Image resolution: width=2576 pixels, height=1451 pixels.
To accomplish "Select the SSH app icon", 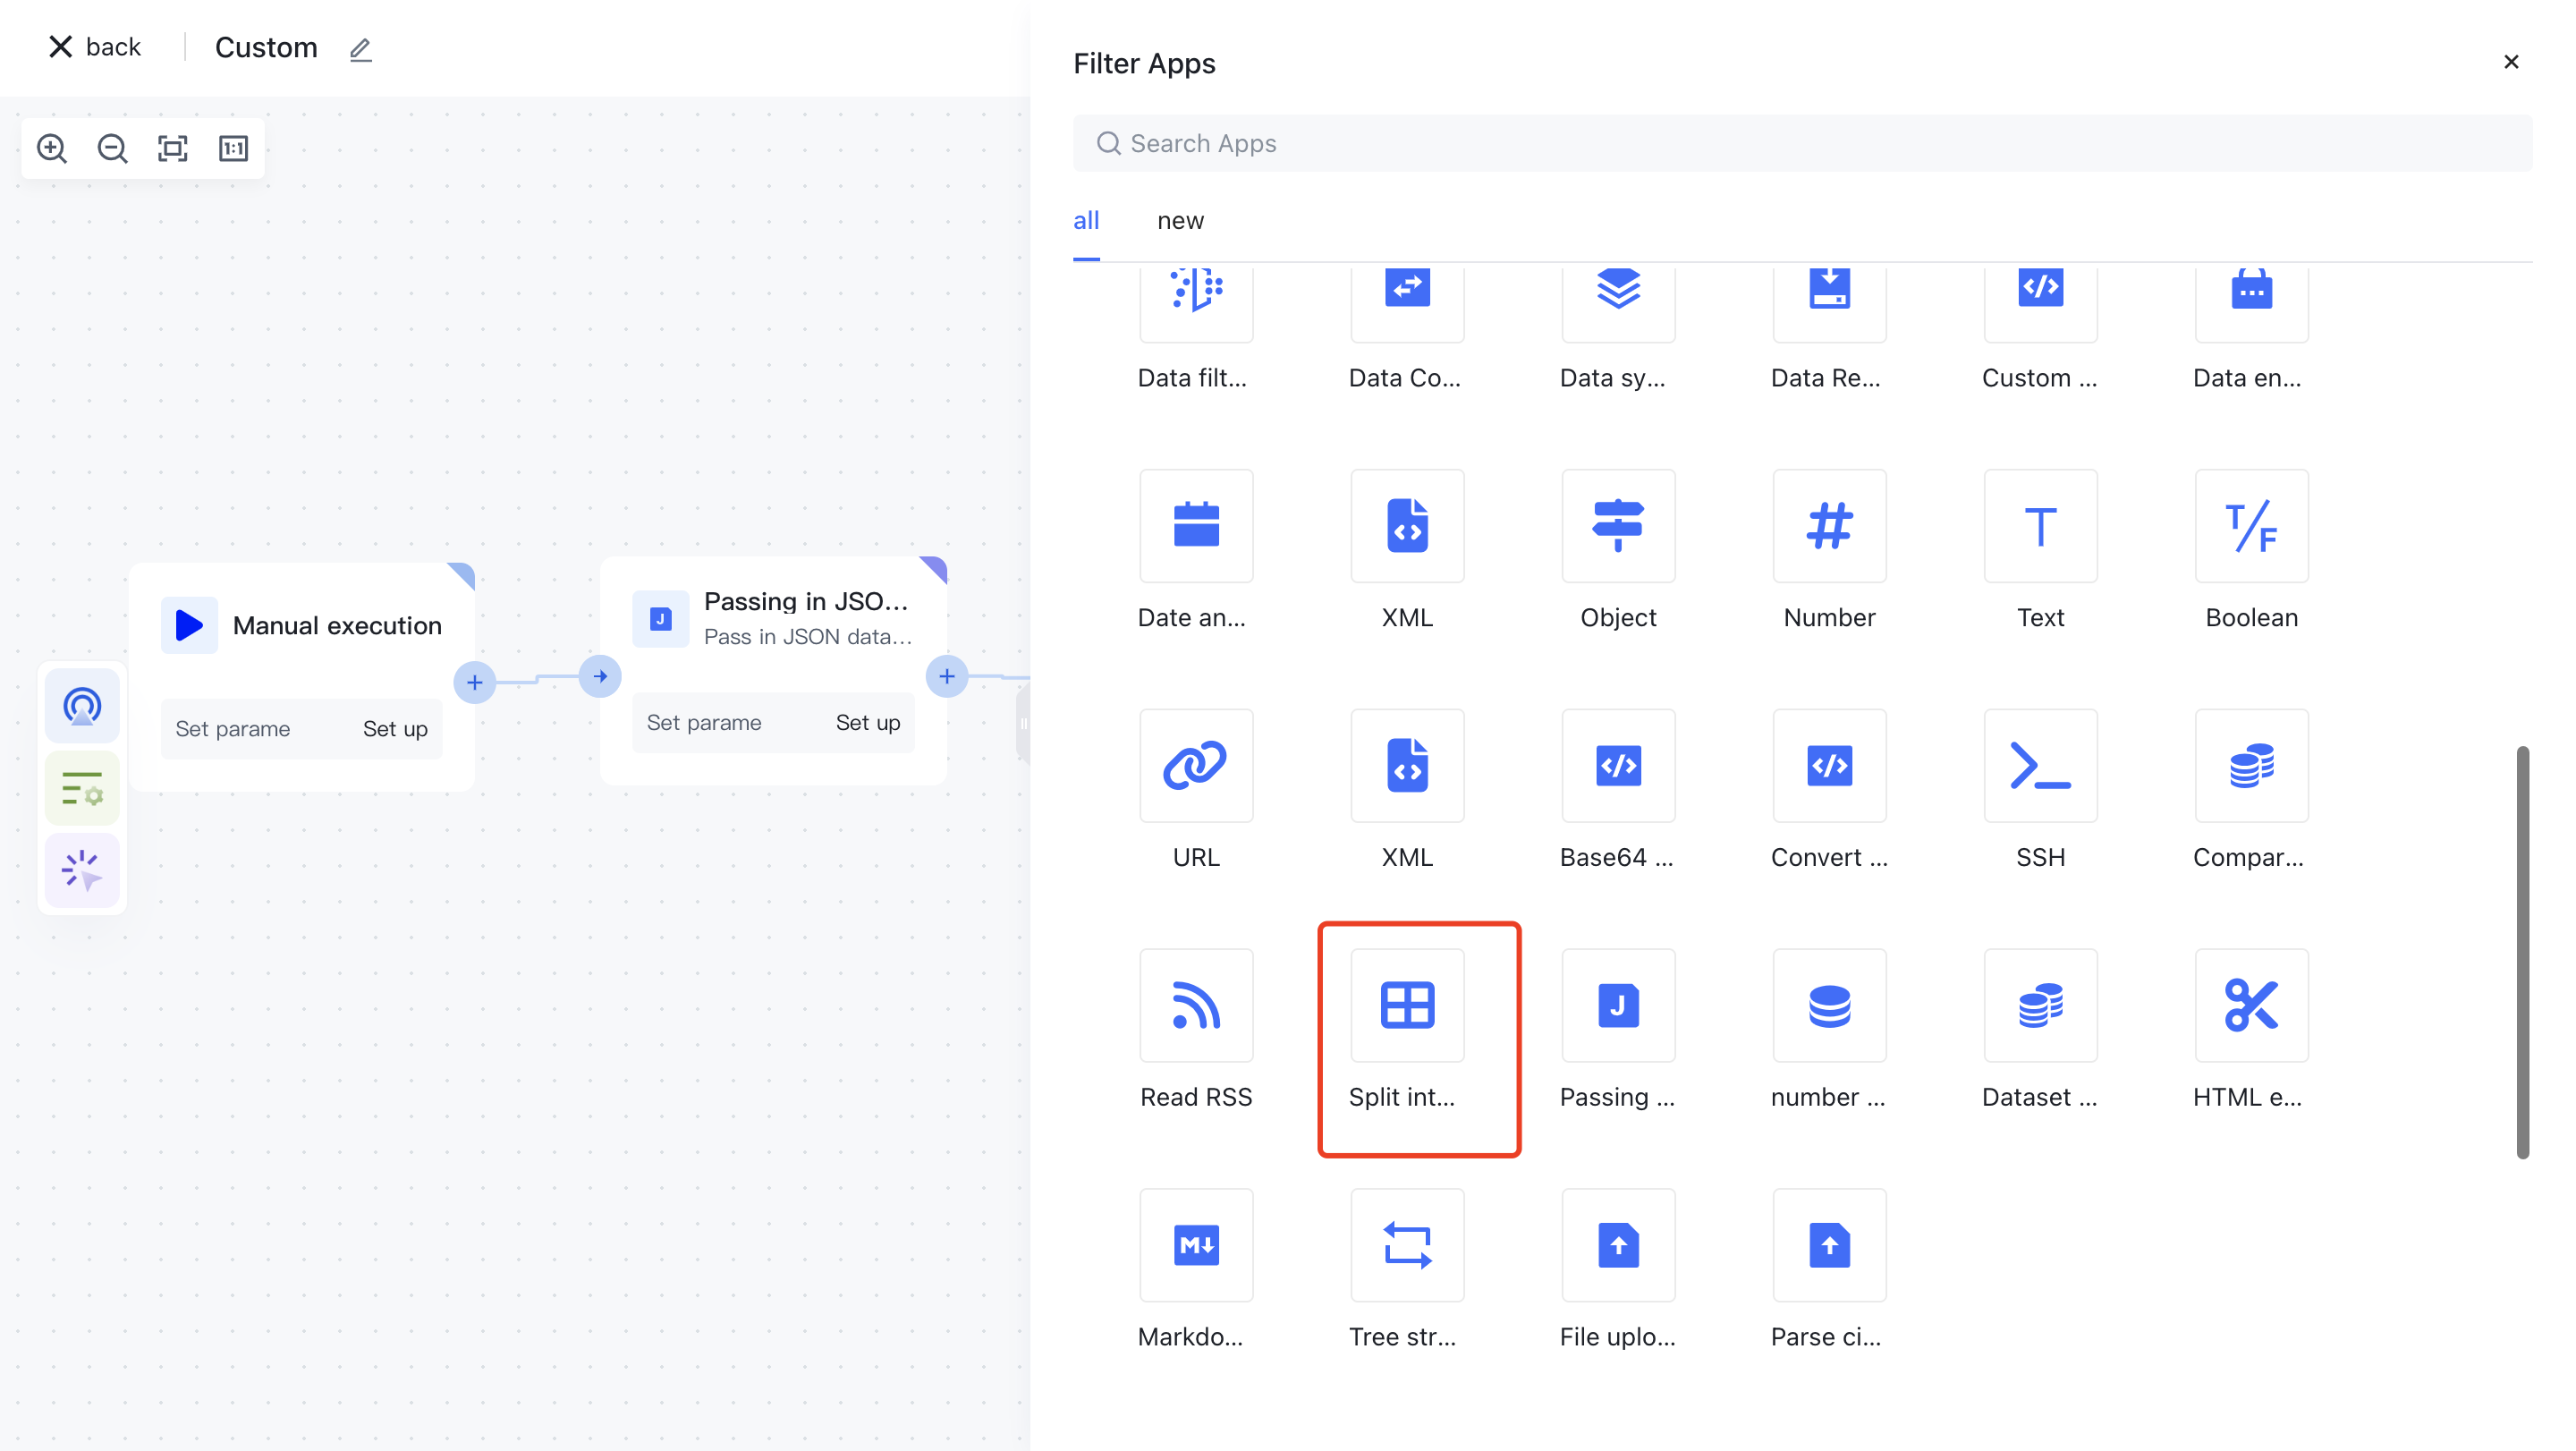I will click(2039, 766).
